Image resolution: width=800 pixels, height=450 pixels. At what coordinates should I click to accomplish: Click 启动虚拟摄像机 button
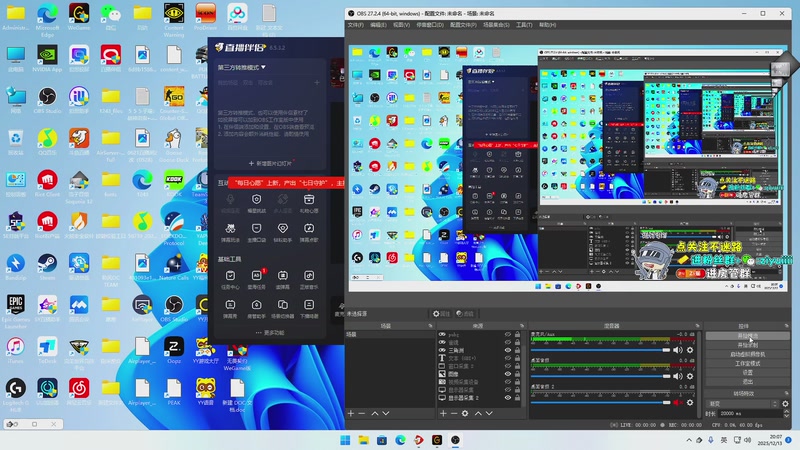(x=747, y=354)
